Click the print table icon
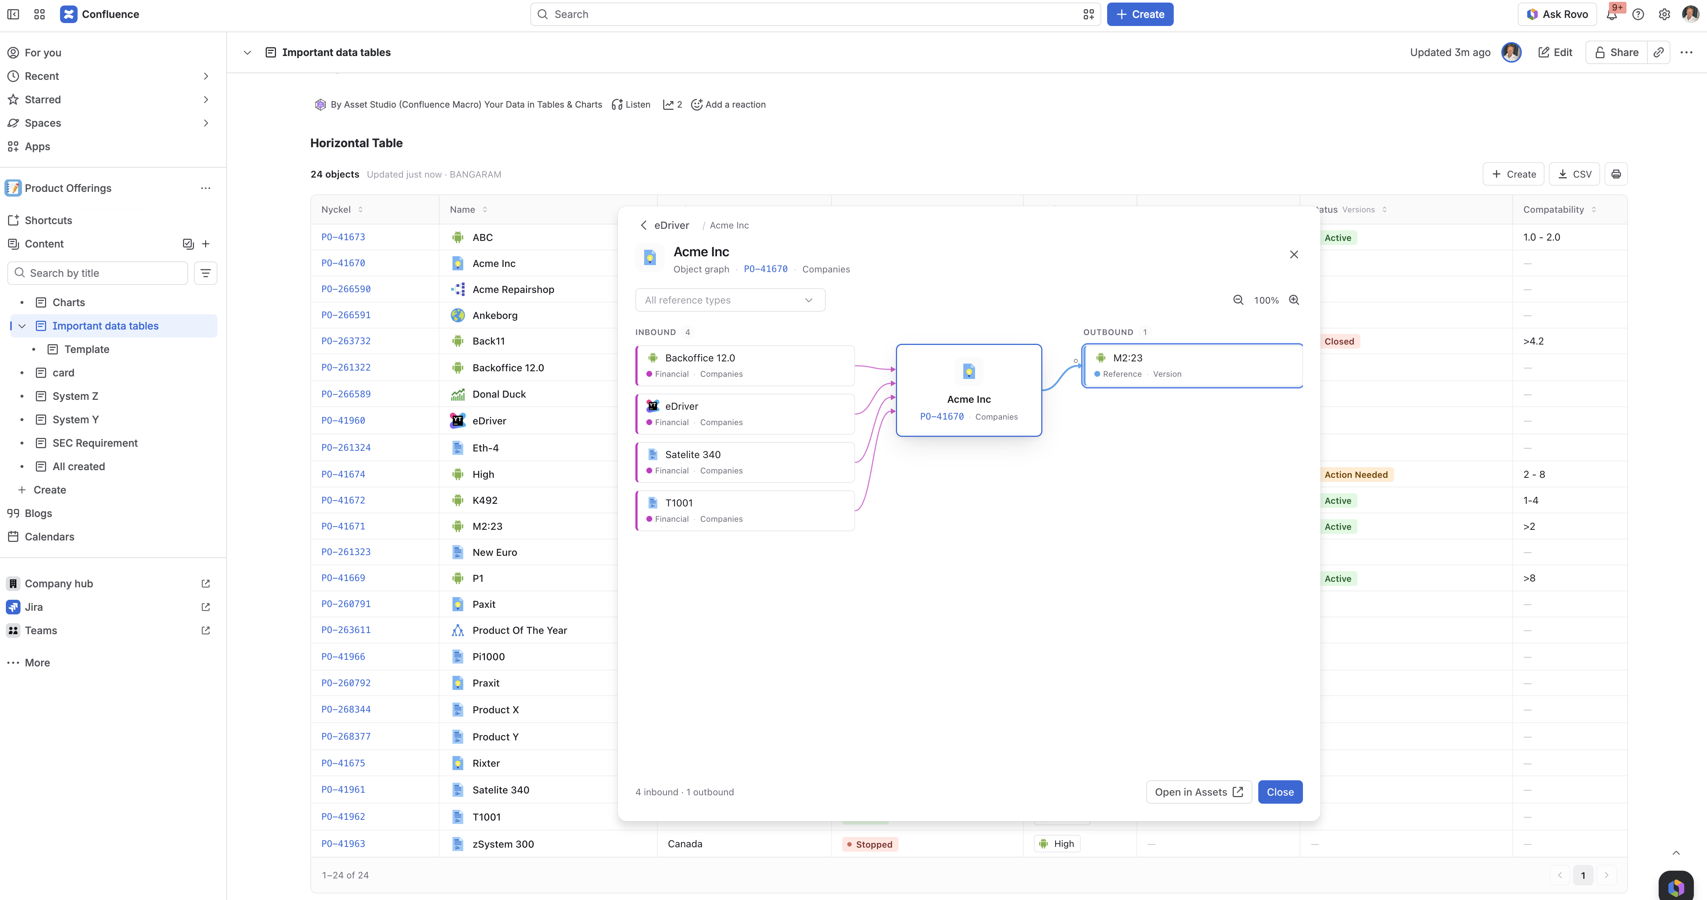1707x900 pixels. click(x=1616, y=174)
